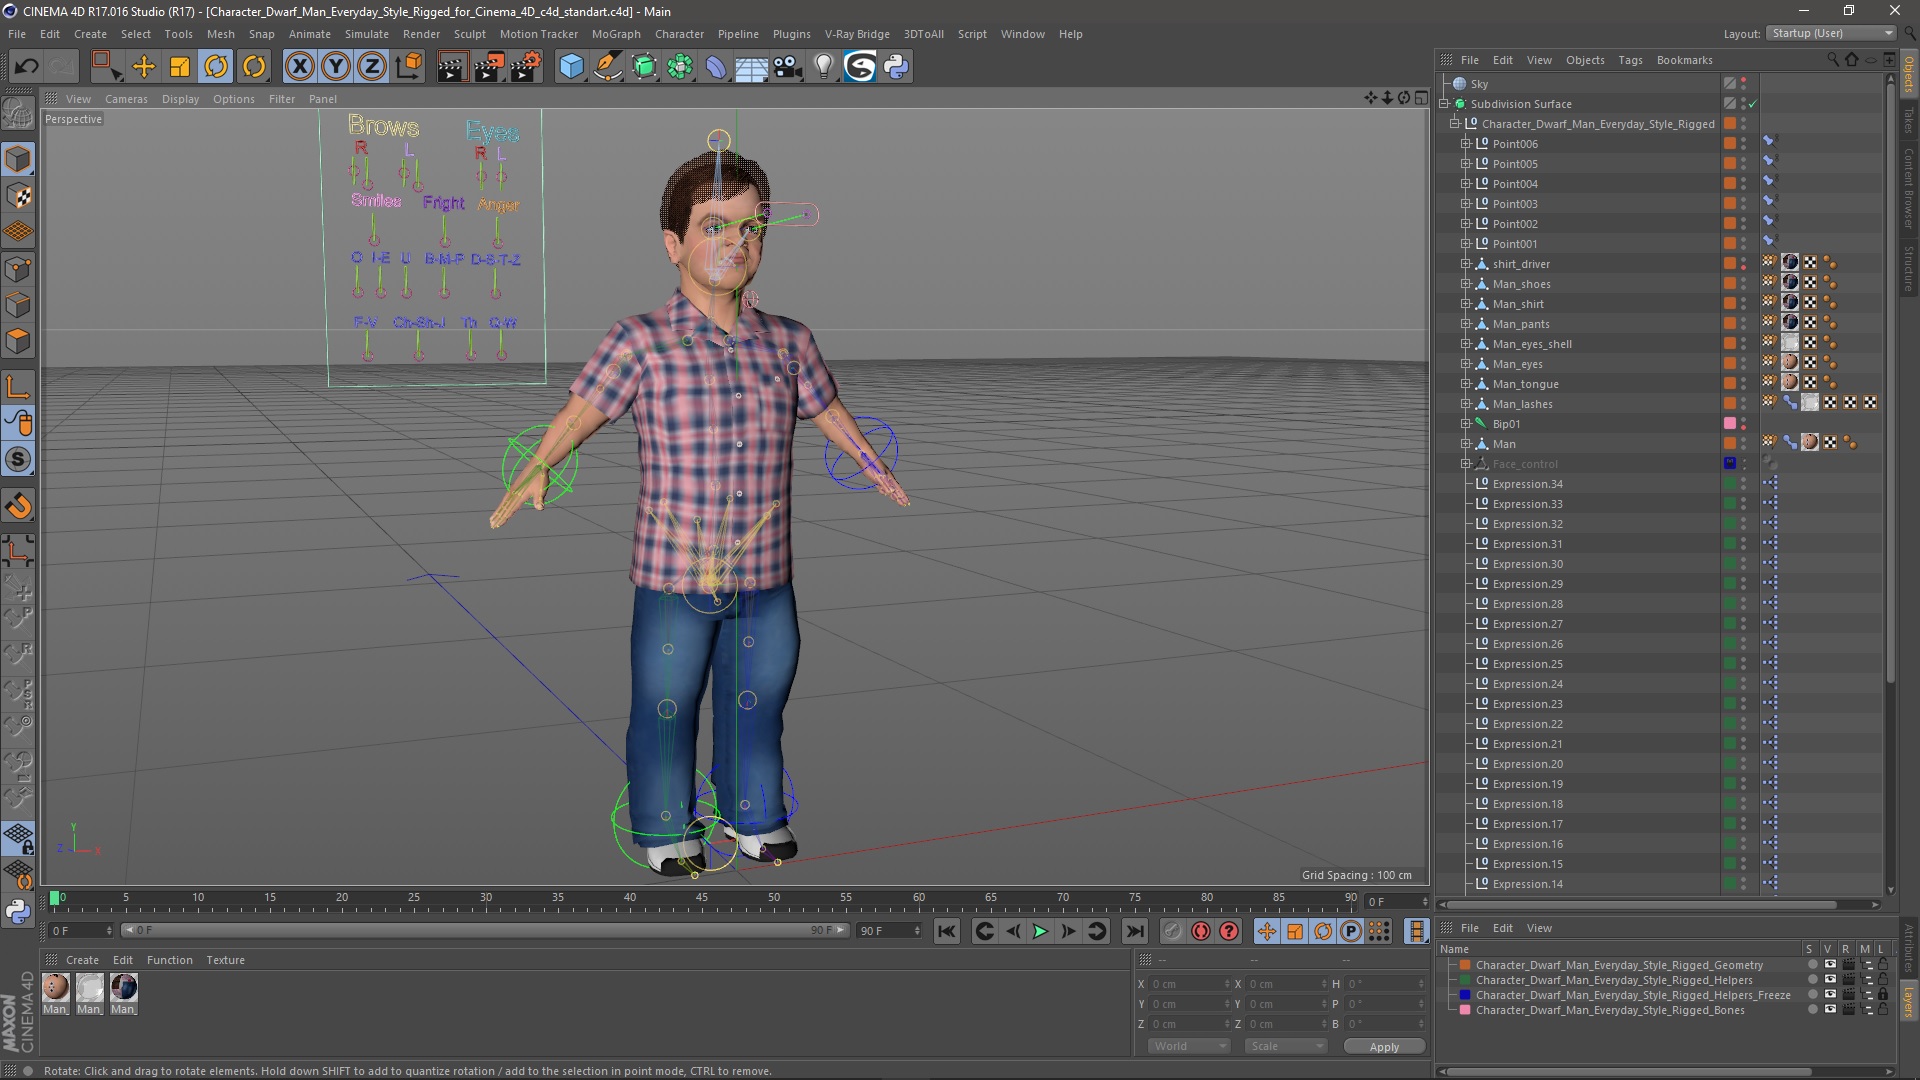The image size is (1920, 1080).
Task: Add a Light object icon
Action: click(824, 67)
